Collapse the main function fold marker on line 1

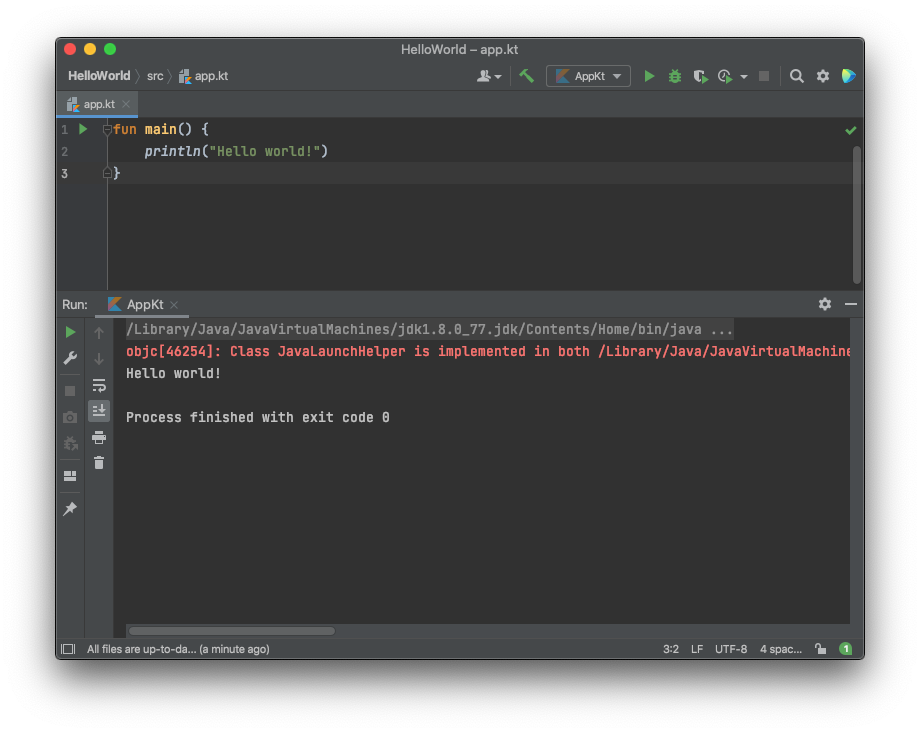tap(107, 130)
